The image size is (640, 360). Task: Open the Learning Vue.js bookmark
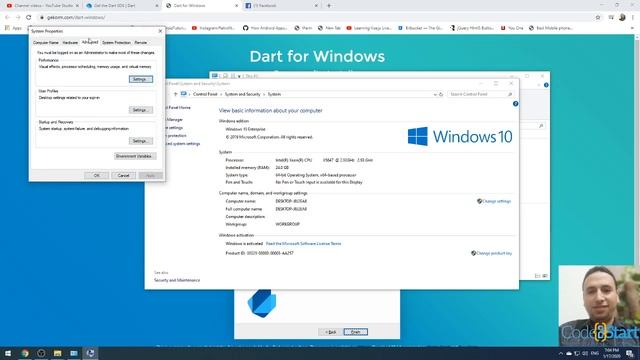point(369,28)
